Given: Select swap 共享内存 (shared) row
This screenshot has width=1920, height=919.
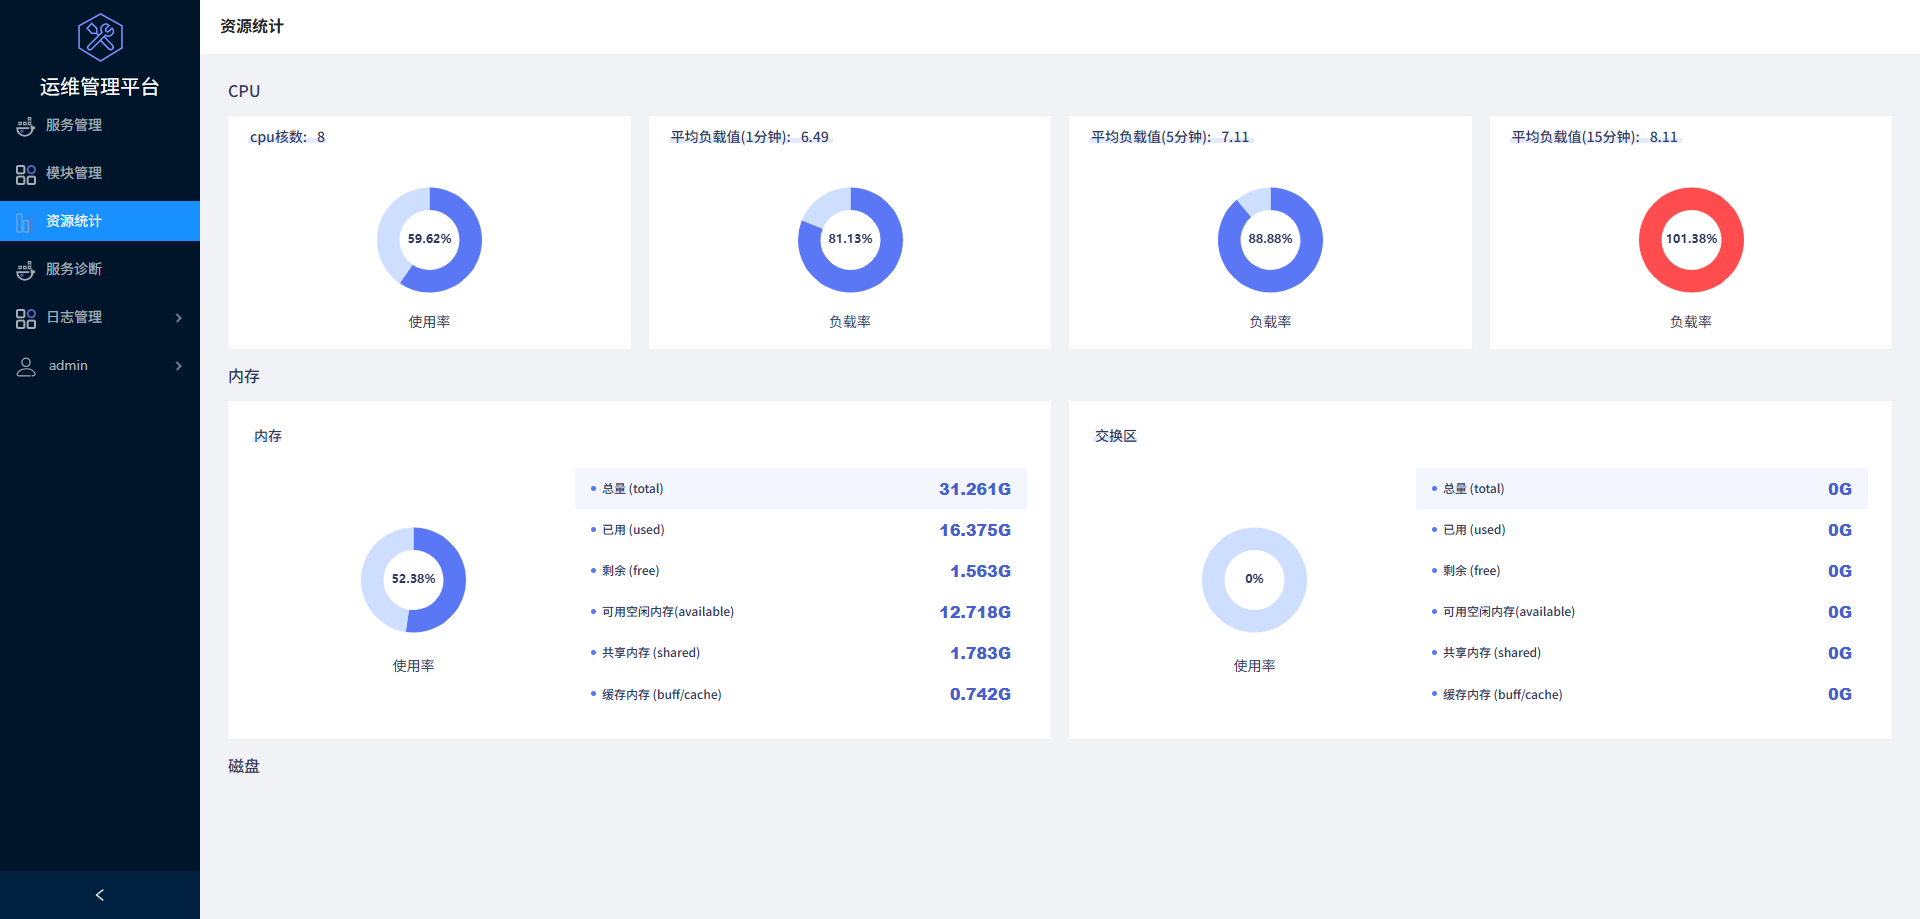Looking at the screenshot, I should coord(1641,653).
